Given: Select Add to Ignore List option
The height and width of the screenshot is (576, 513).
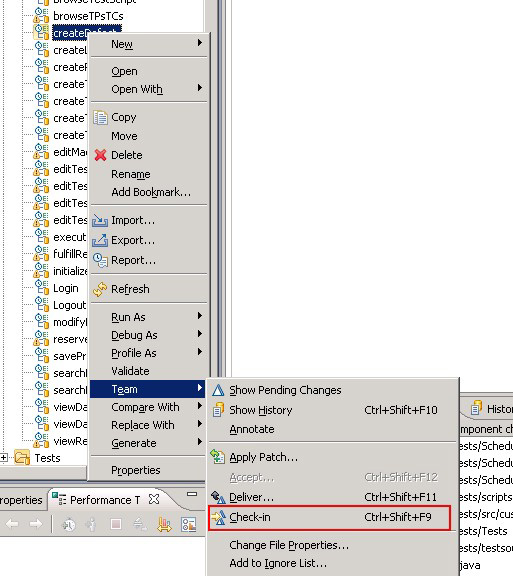Looking at the screenshot, I should (278, 563).
